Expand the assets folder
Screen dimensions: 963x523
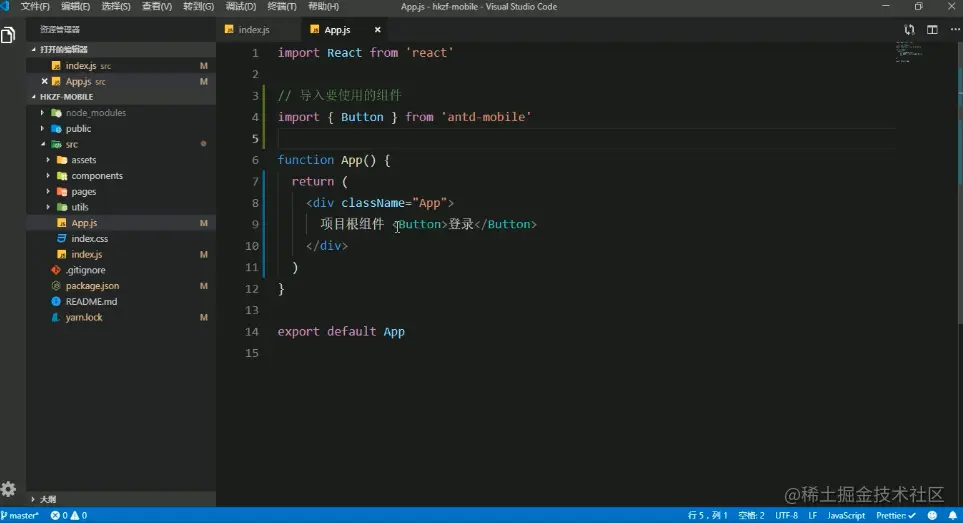click(x=121, y=160)
